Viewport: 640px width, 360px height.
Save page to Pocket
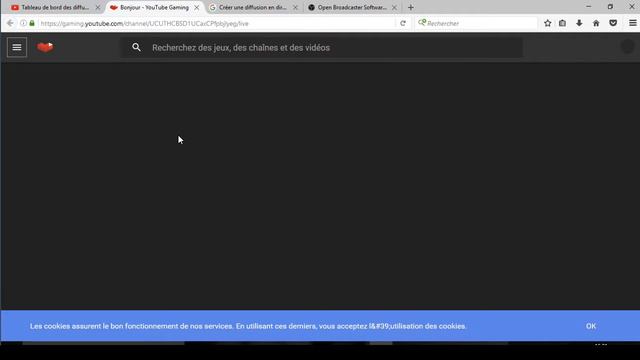[x=613, y=23]
